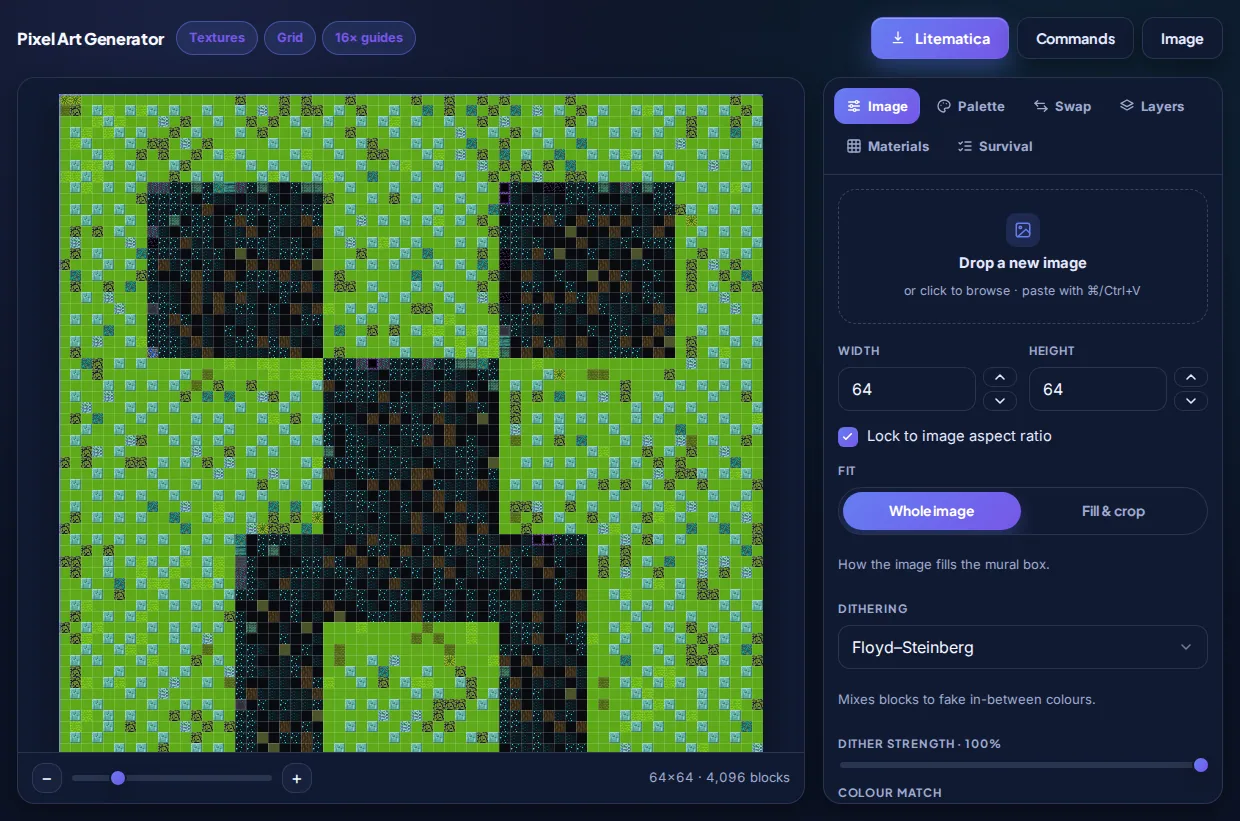This screenshot has width=1240, height=821.
Task: Click the Image export button
Action: 1182,38
